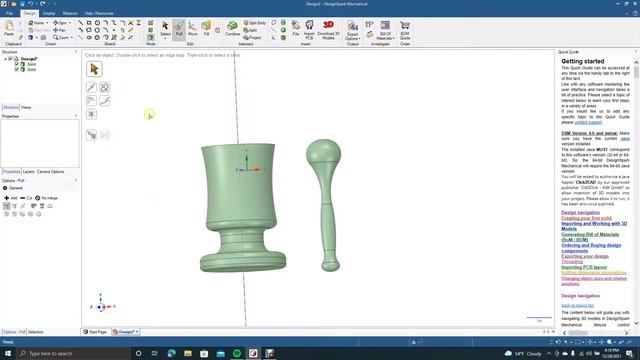640x360 pixels.
Task: Open the Spin dropdown arrow
Action: coord(69,23)
